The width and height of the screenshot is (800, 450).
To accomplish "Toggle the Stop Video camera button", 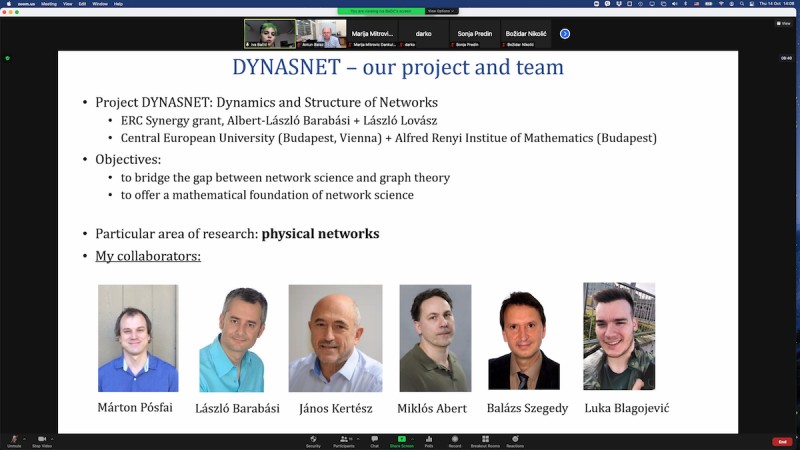I will coord(42,440).
